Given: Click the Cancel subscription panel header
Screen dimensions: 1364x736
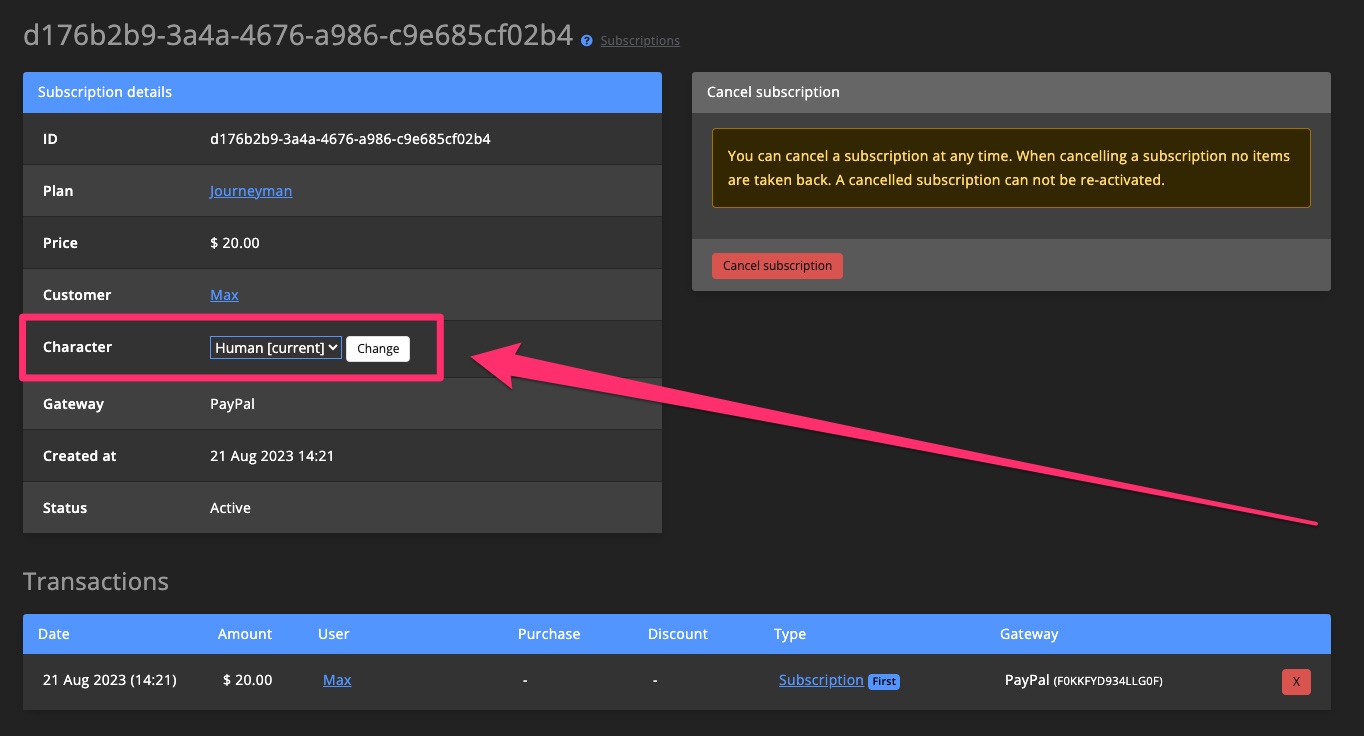Looking at the screenshot, I should (x=773, y=91).
